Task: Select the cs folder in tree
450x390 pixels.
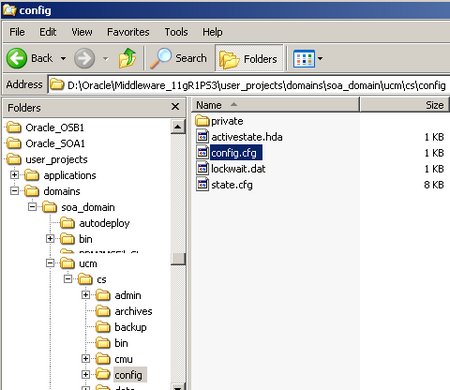Action: click(101, 280)
